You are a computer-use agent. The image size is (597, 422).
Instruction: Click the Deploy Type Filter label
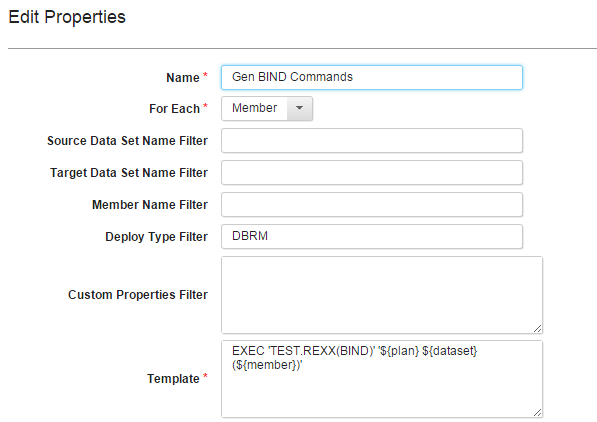156,237
